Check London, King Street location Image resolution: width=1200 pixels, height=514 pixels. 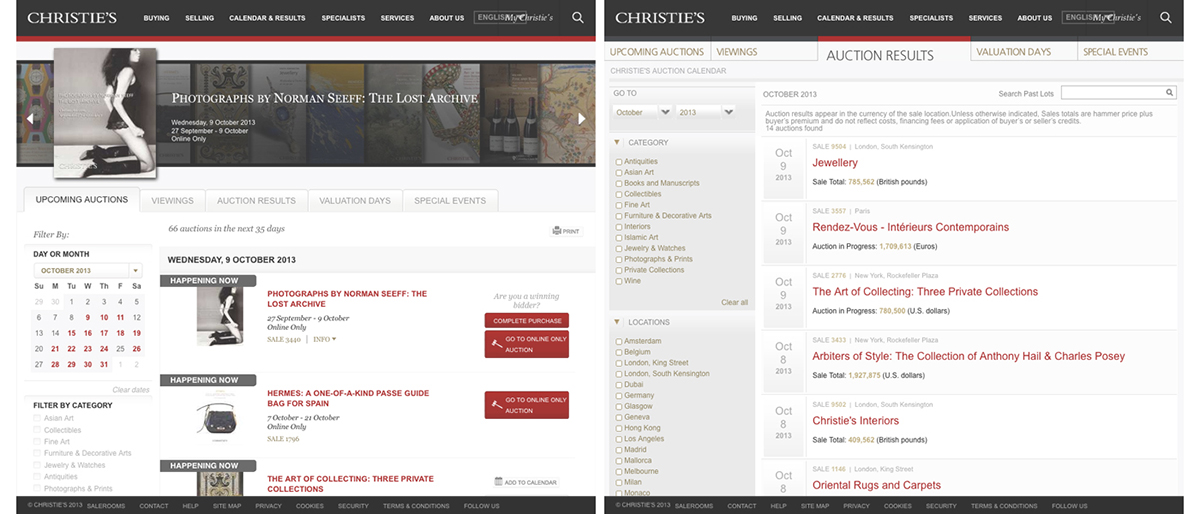[x=619, y=363]
